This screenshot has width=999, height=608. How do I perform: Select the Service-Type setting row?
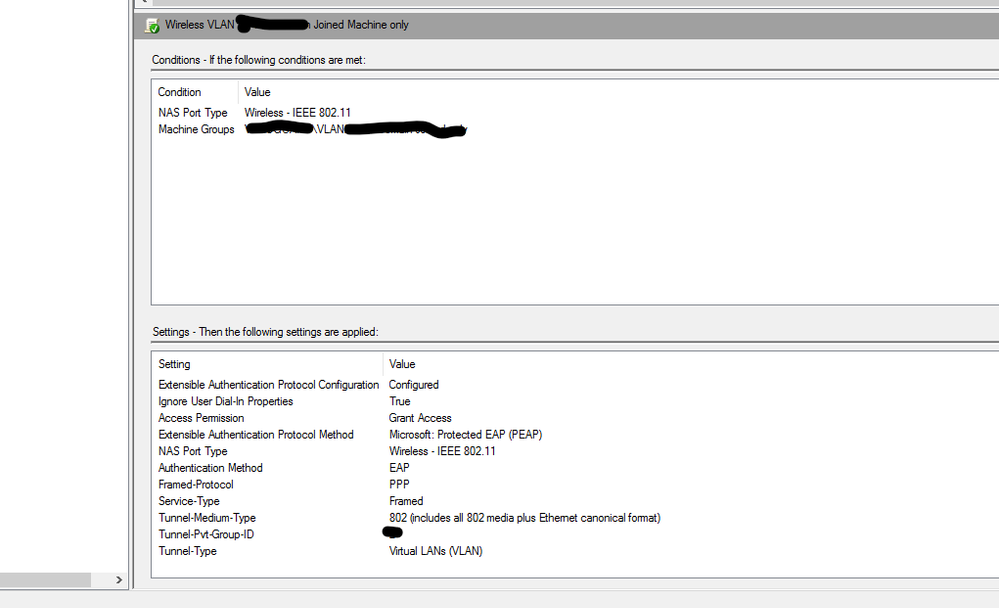(189, 501)
